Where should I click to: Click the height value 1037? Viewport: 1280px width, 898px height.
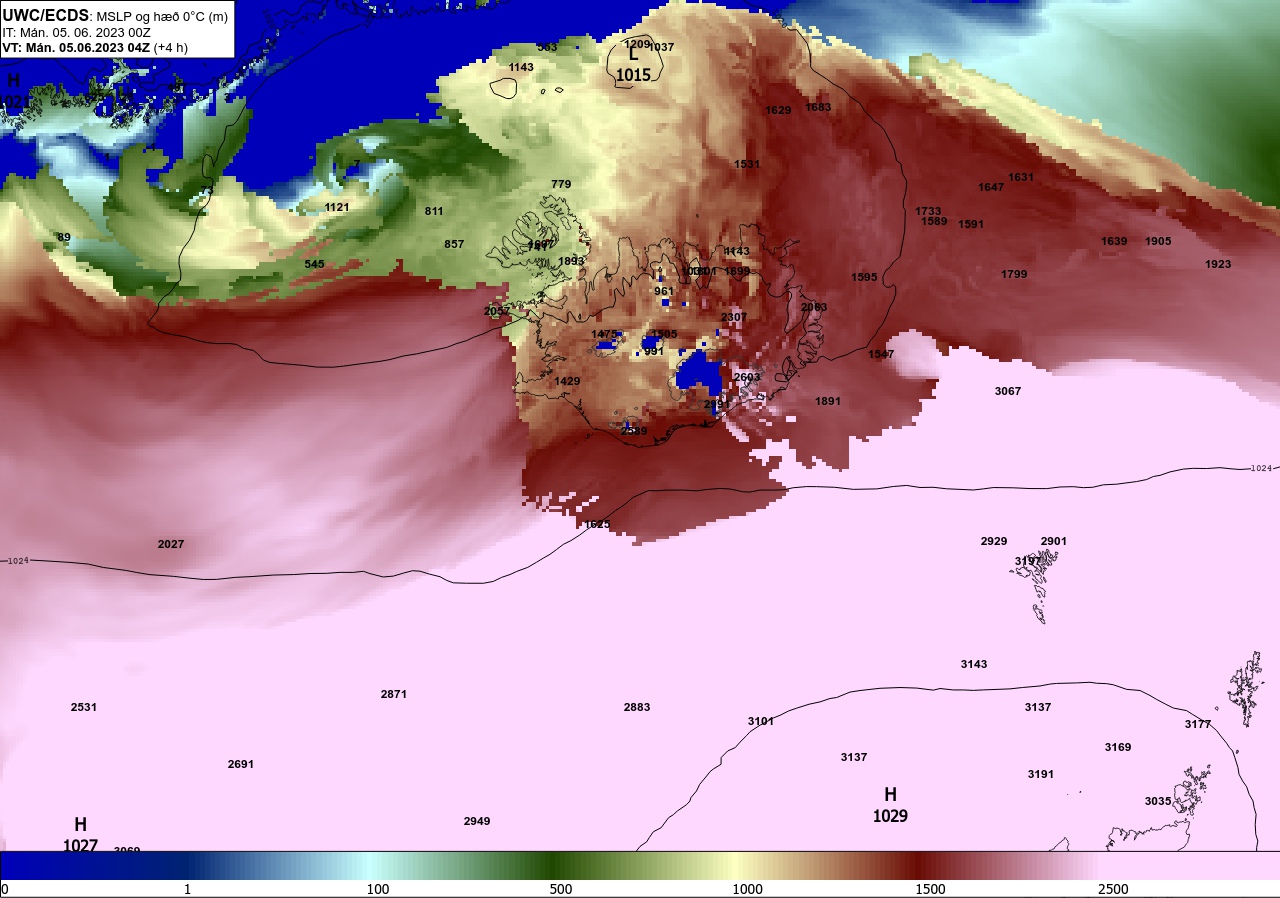(x=662, y=47)
